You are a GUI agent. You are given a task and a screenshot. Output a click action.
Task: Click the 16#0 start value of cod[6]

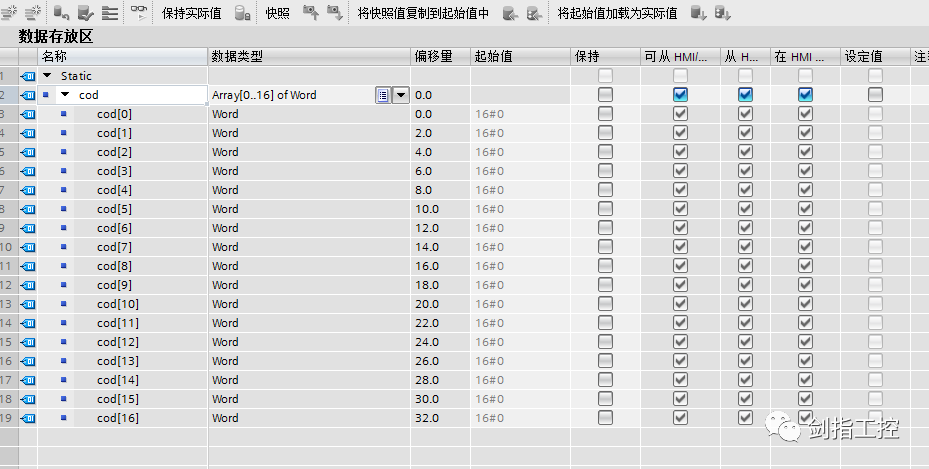(521, 228)
